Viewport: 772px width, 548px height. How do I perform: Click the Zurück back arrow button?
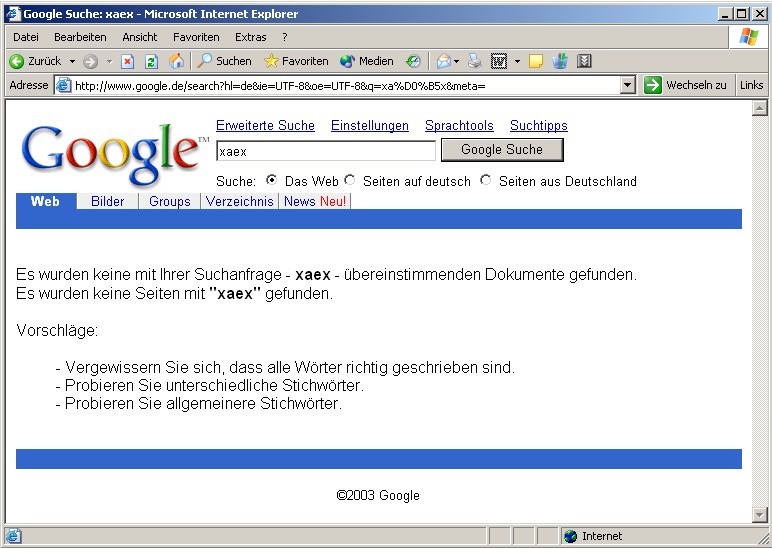pyautogui.click(x=34, y=61)
